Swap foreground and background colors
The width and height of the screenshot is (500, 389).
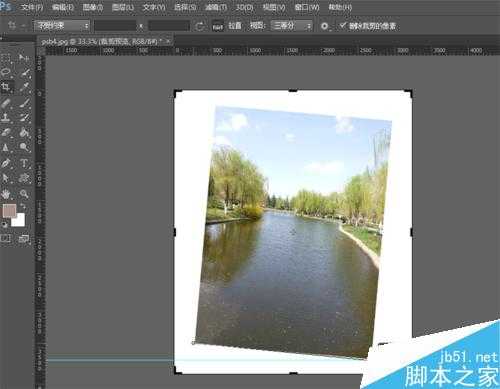pos(23,206)
